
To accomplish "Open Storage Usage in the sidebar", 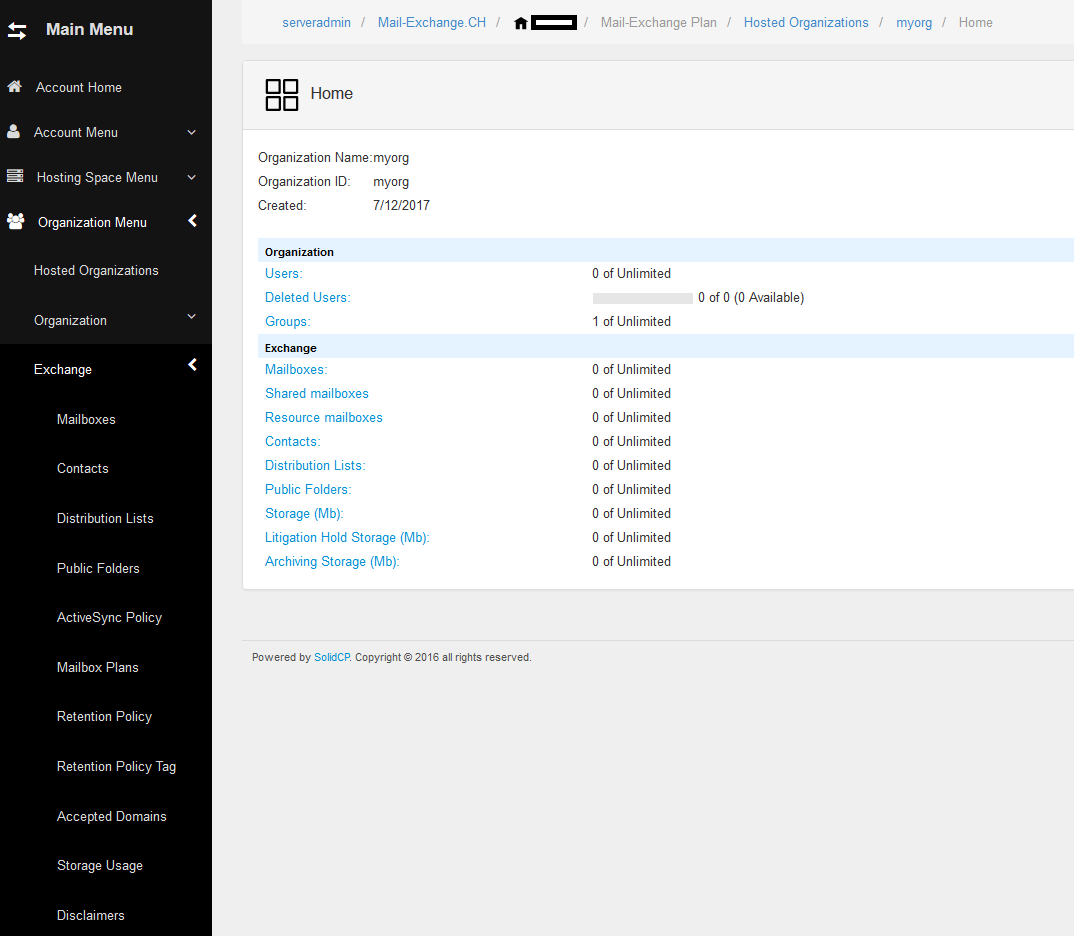I will 100,866.
